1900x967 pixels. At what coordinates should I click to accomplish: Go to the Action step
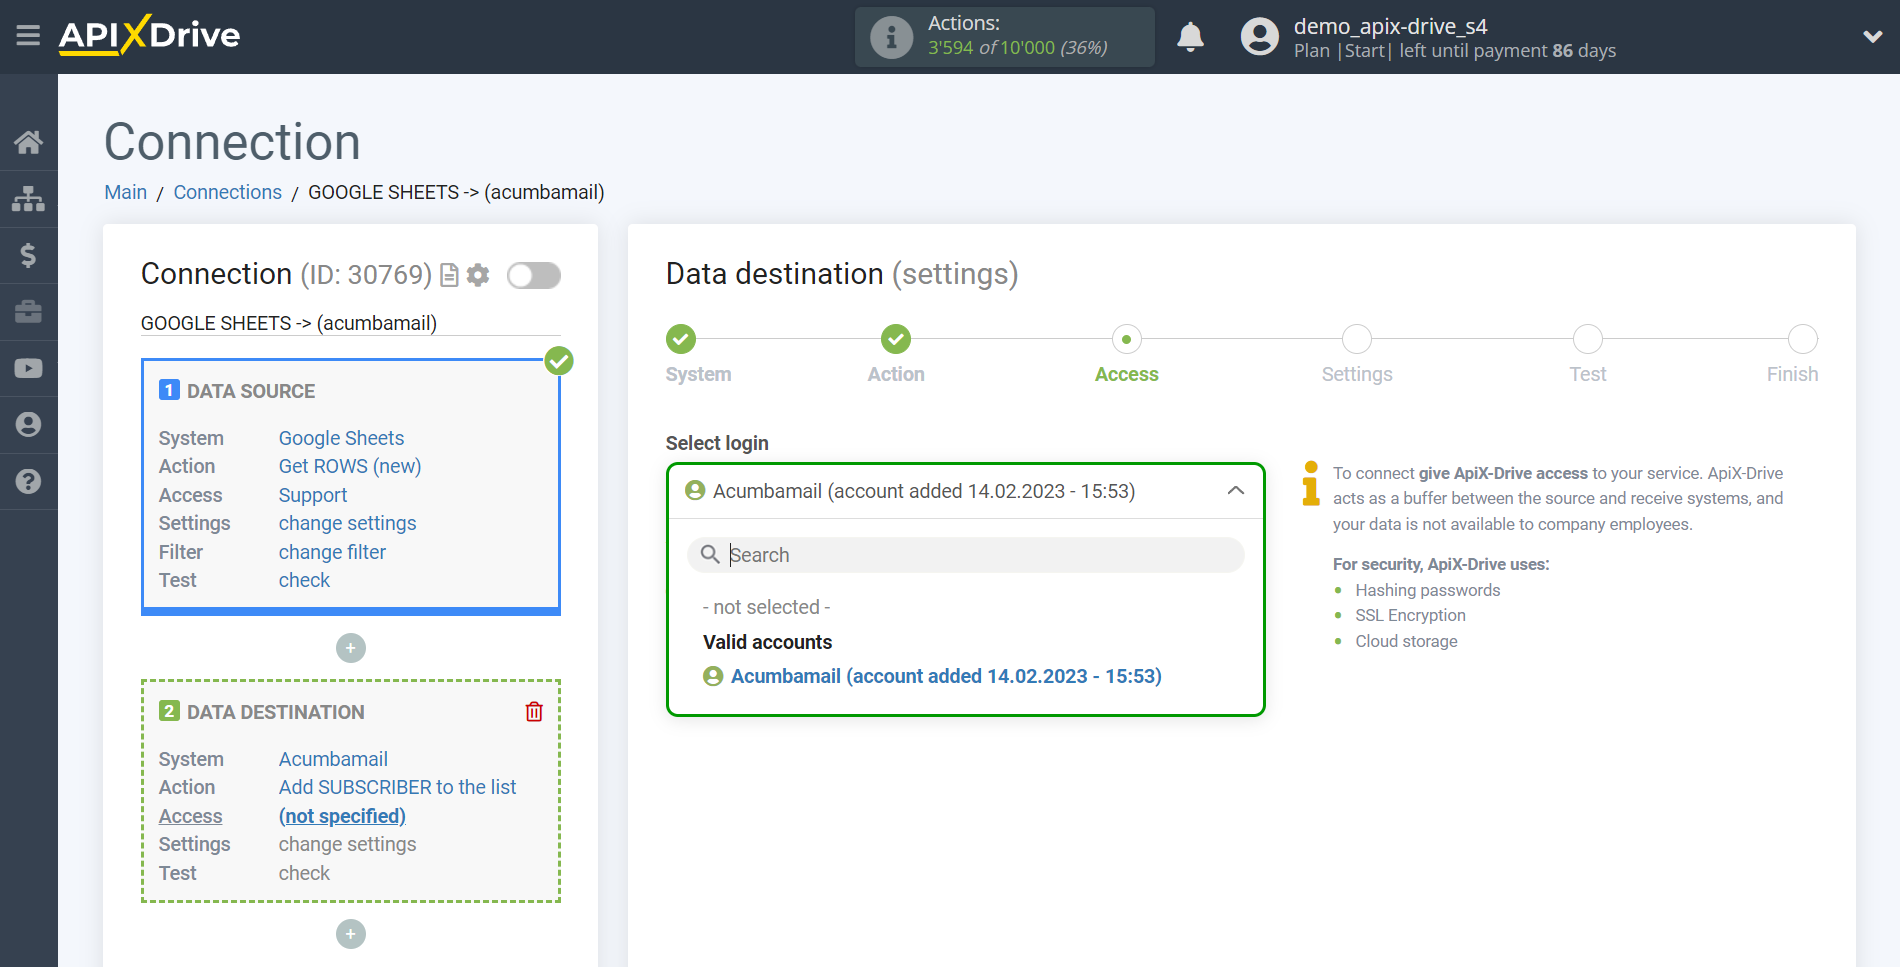896,339
